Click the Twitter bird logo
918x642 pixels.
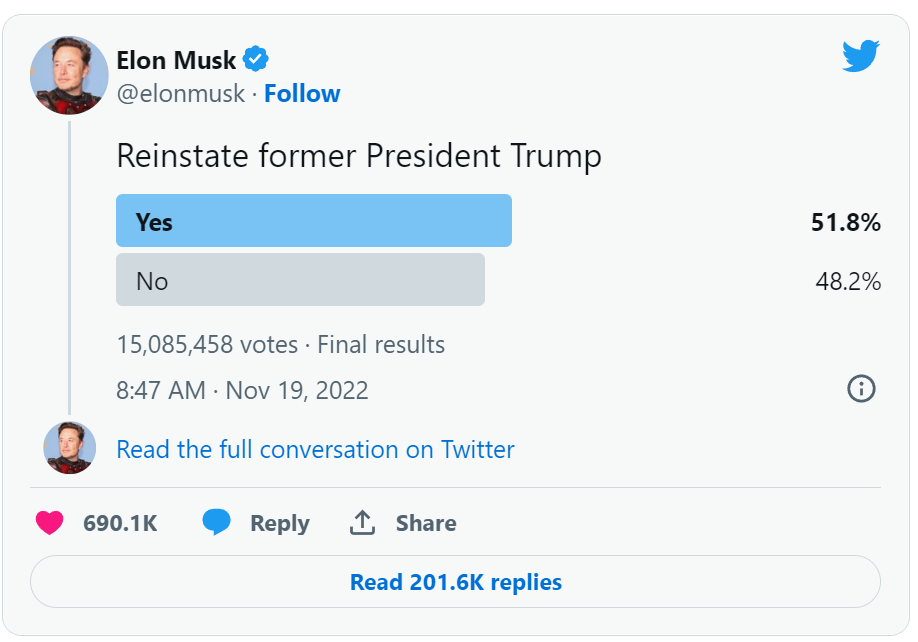860,57
